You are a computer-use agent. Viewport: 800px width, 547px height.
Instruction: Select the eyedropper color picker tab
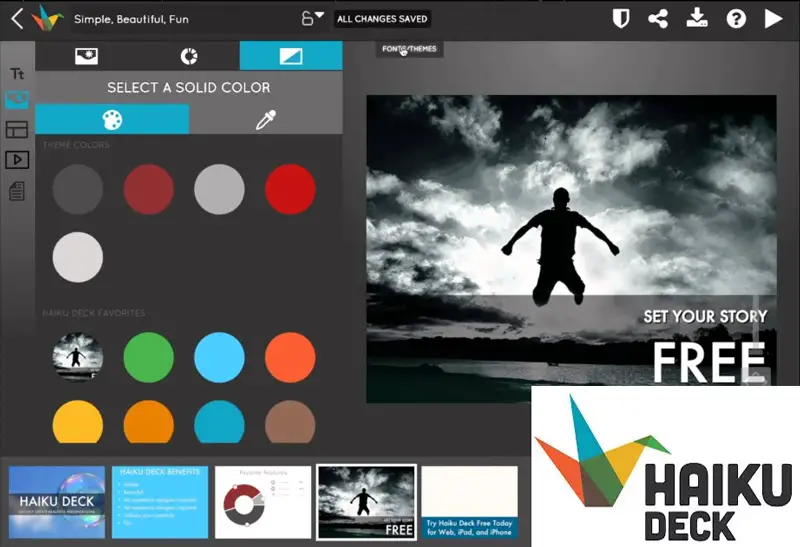(x=266, y=120)
